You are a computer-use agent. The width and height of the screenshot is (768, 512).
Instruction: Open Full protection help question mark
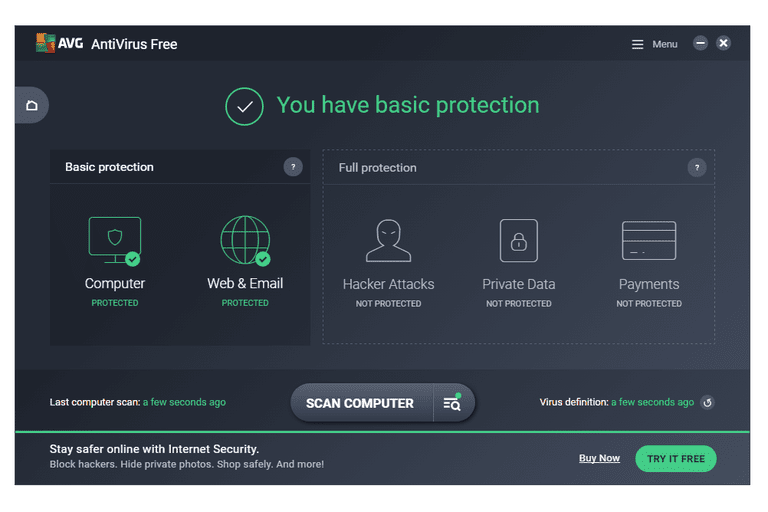(x=696, y=168)
